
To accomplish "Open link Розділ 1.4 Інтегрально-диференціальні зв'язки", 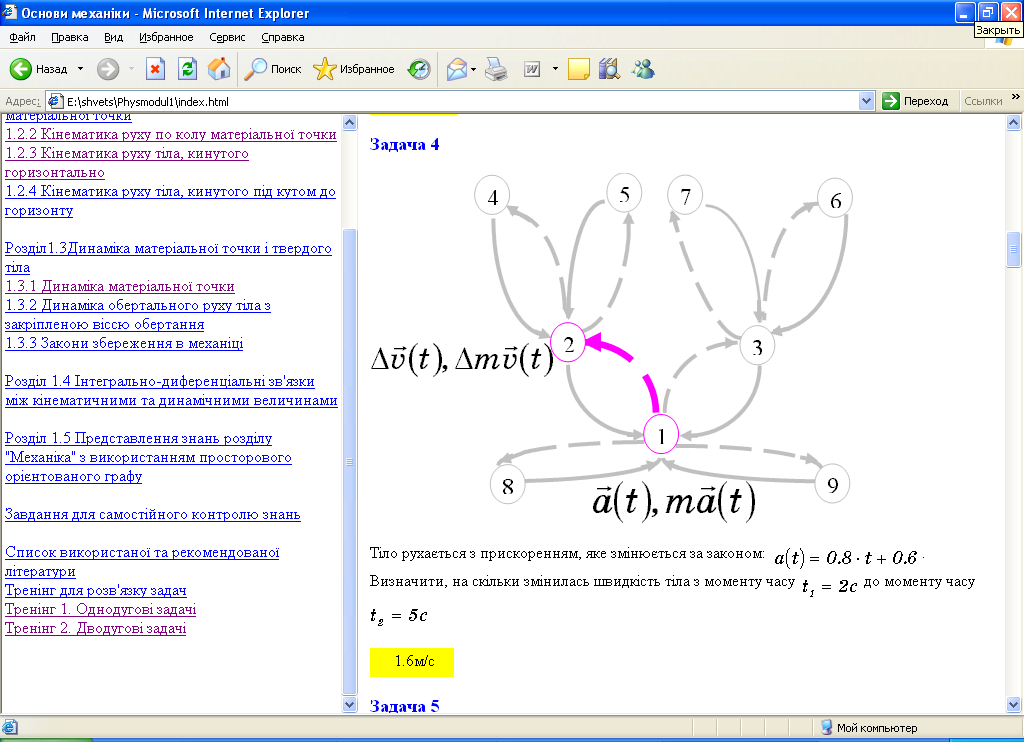I will click(x=171, y=391).
